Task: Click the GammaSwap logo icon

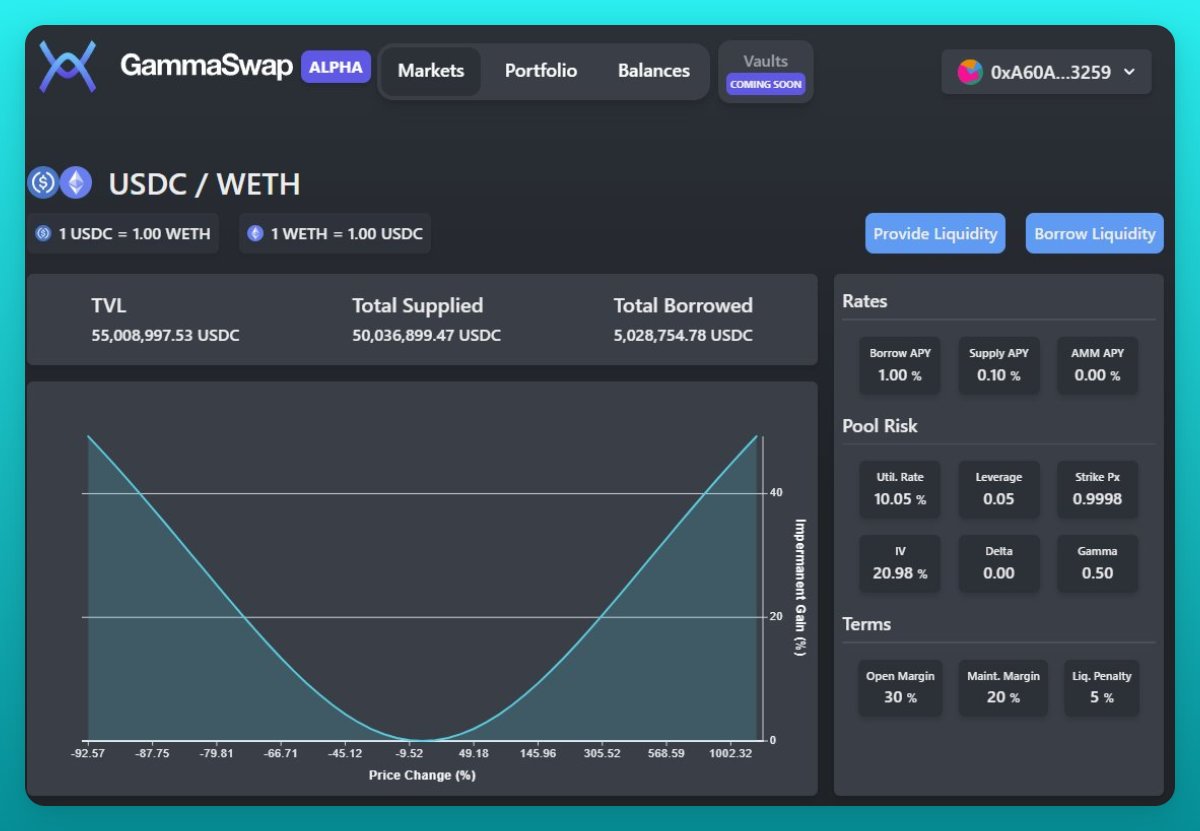Action: (x=67, y=67)
